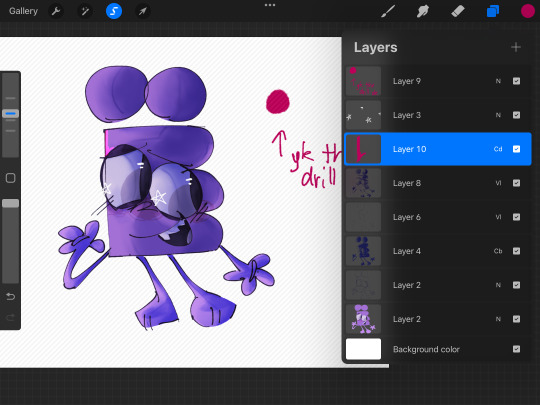Image resolution: width=540 pixels, height=405 pixels.
Task: Select the purple character Layer 2 thumbnail
Action: pos(363,319)
